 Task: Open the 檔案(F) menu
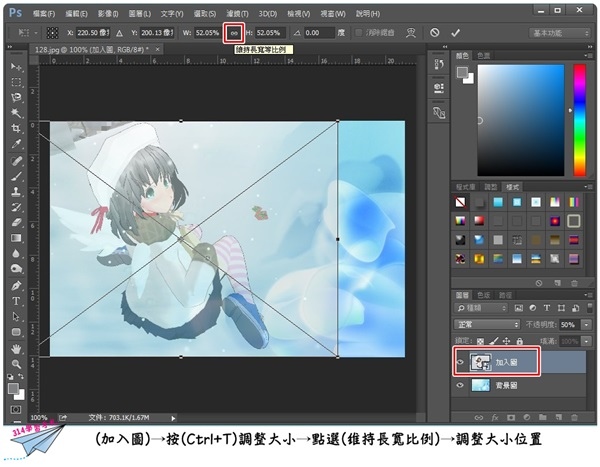(x=43, y=14)
